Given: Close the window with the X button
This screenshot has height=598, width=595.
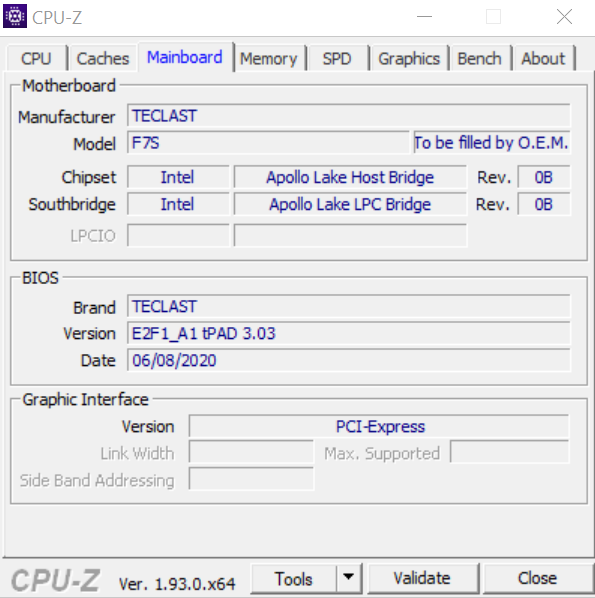Looking at the screenshot, I should coord(564,17).
